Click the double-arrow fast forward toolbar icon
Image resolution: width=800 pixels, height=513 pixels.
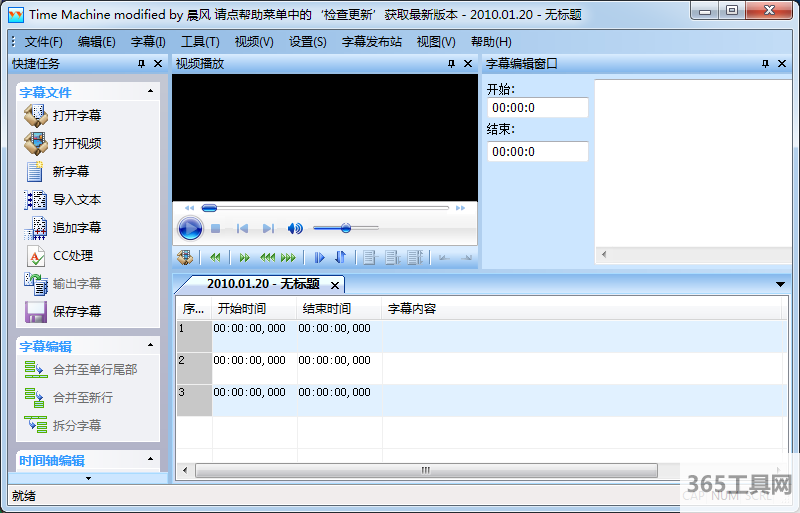pos(244,258)
